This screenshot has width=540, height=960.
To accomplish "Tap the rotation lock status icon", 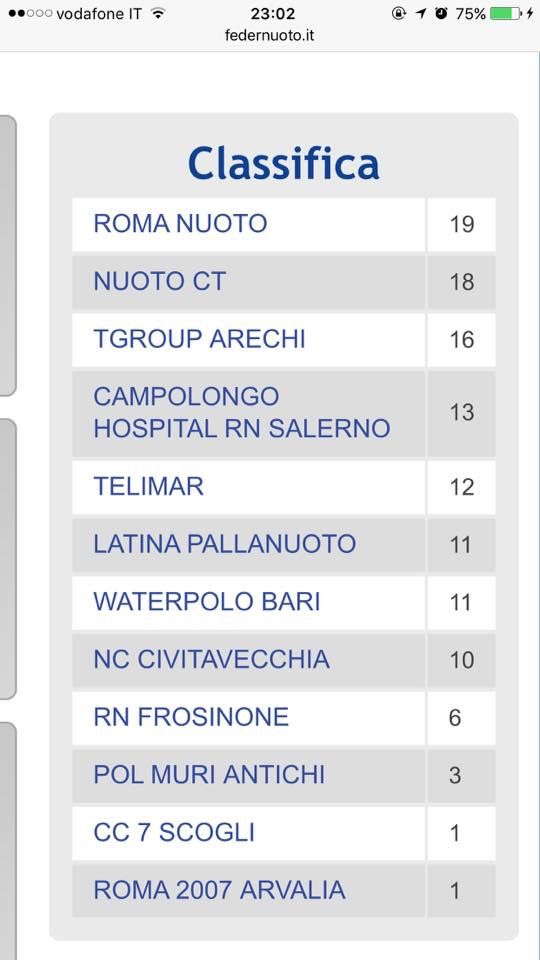I will point(399,13).
